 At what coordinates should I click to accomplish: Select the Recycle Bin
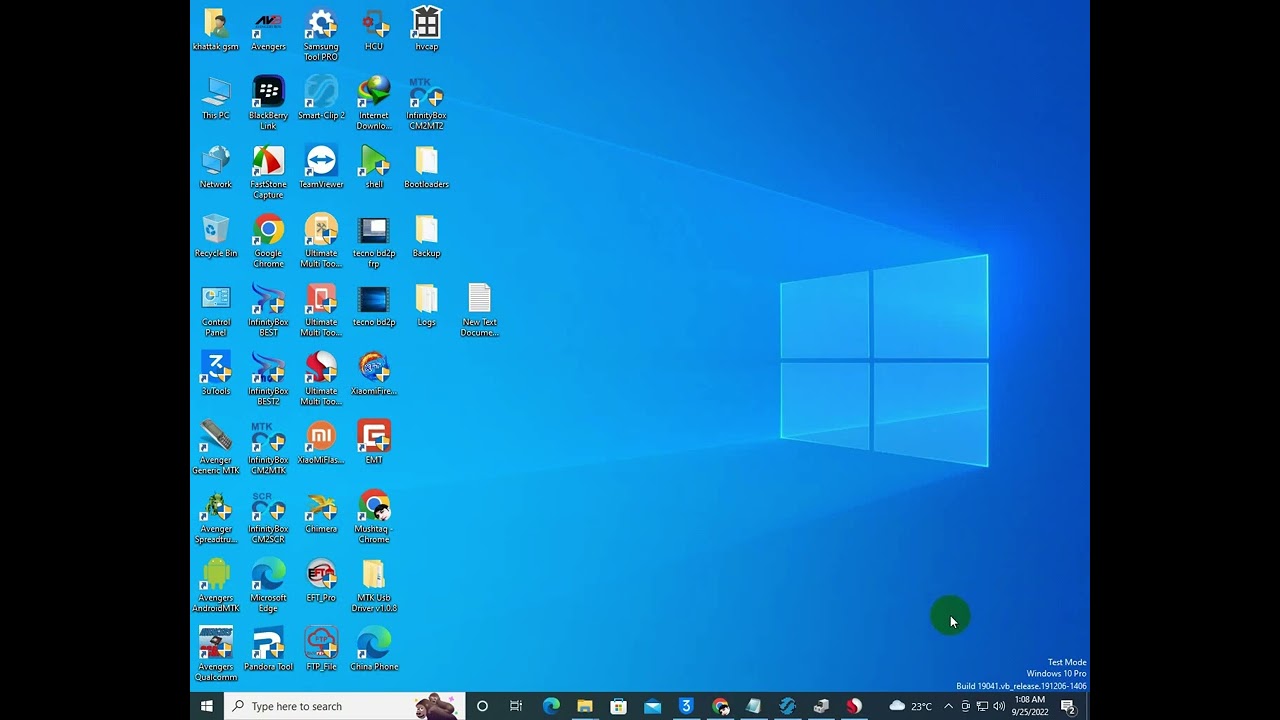(216, 236)
